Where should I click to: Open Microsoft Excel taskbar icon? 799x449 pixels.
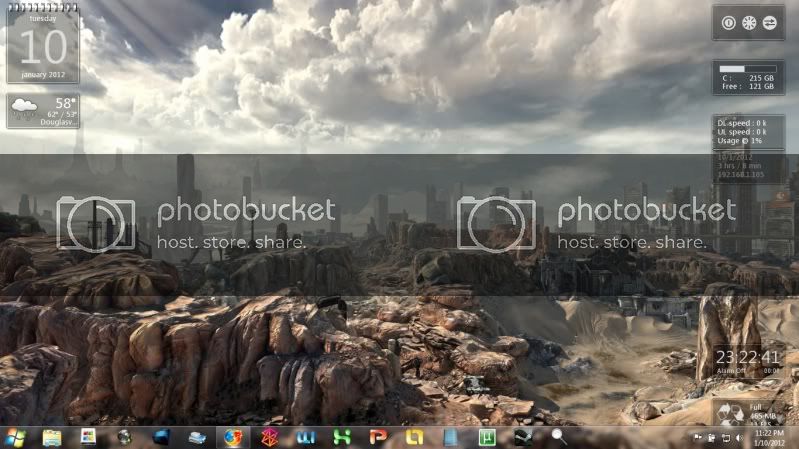[x=342, y=437]
